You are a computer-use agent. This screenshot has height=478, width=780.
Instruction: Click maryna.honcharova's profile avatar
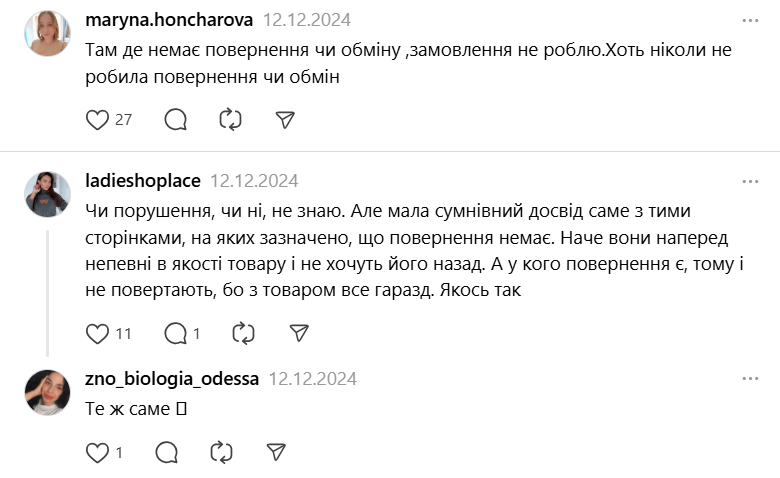(x=46, y=34)
